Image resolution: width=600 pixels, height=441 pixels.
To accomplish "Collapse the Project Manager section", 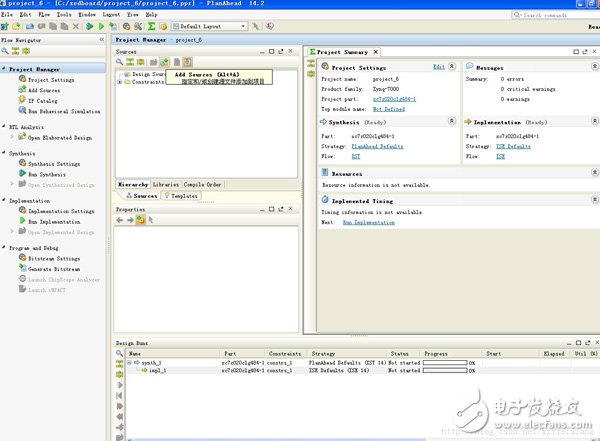I will coord(5,69).
